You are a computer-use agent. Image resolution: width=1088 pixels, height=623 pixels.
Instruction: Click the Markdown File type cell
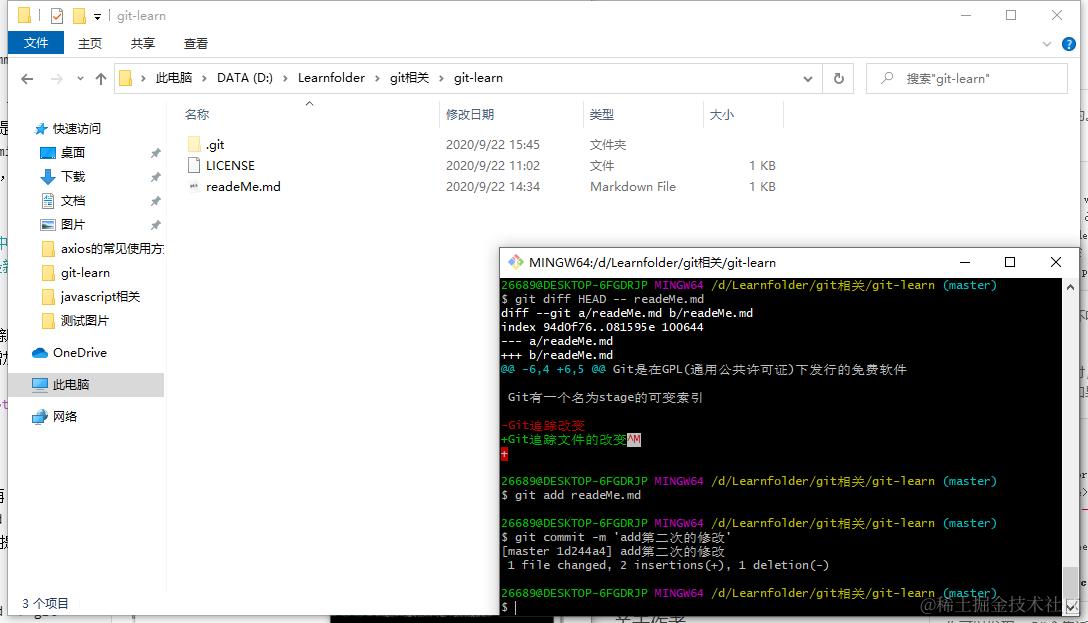633,186
